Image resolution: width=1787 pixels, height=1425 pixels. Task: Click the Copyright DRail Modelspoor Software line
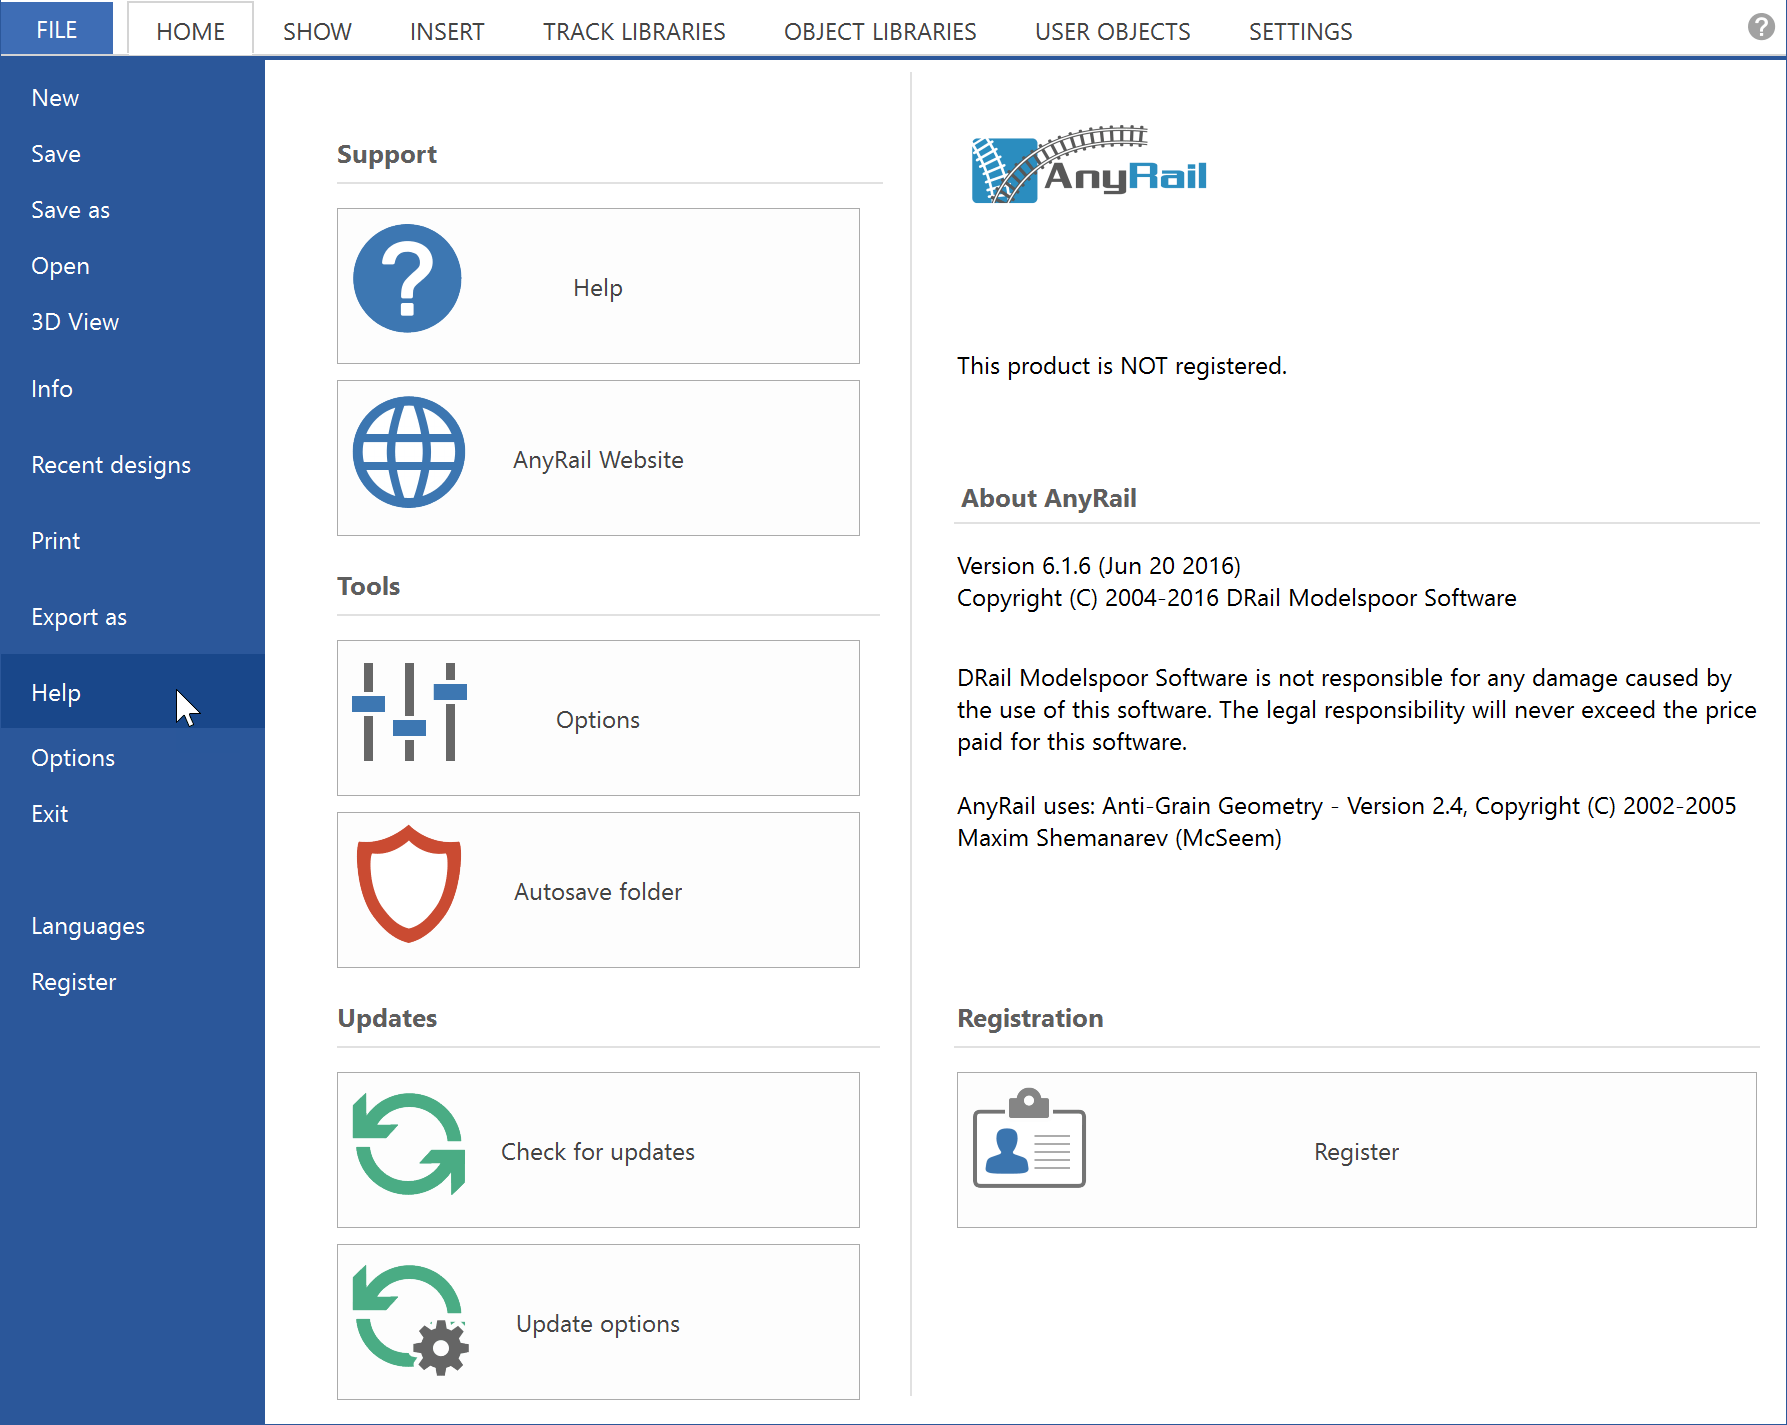coord(1237,598)
